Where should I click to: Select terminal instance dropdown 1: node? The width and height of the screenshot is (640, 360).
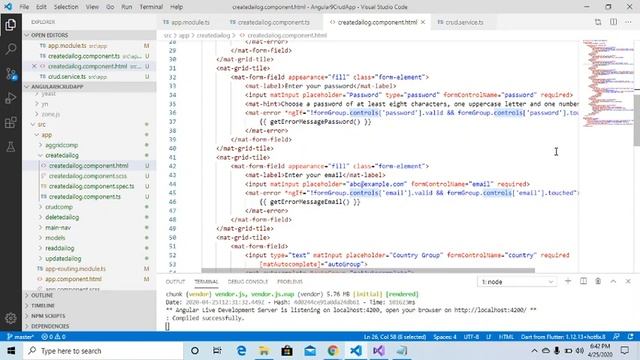point(517,282)
